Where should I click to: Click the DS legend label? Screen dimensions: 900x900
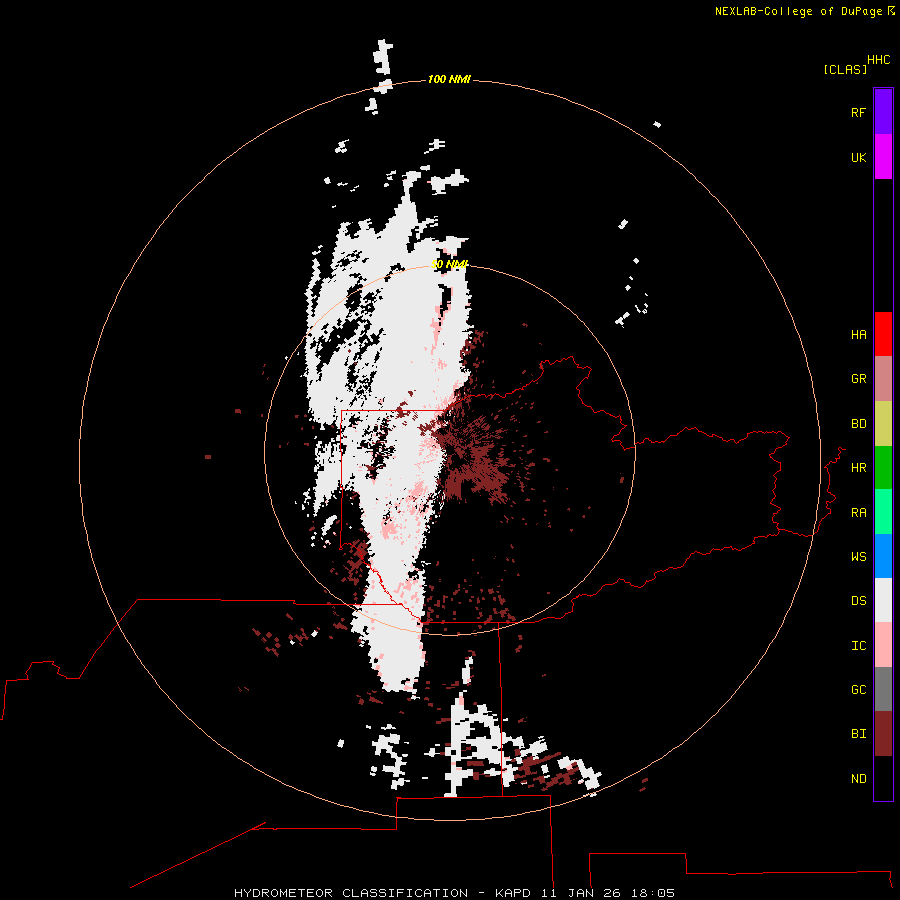[x=858, y=601]
